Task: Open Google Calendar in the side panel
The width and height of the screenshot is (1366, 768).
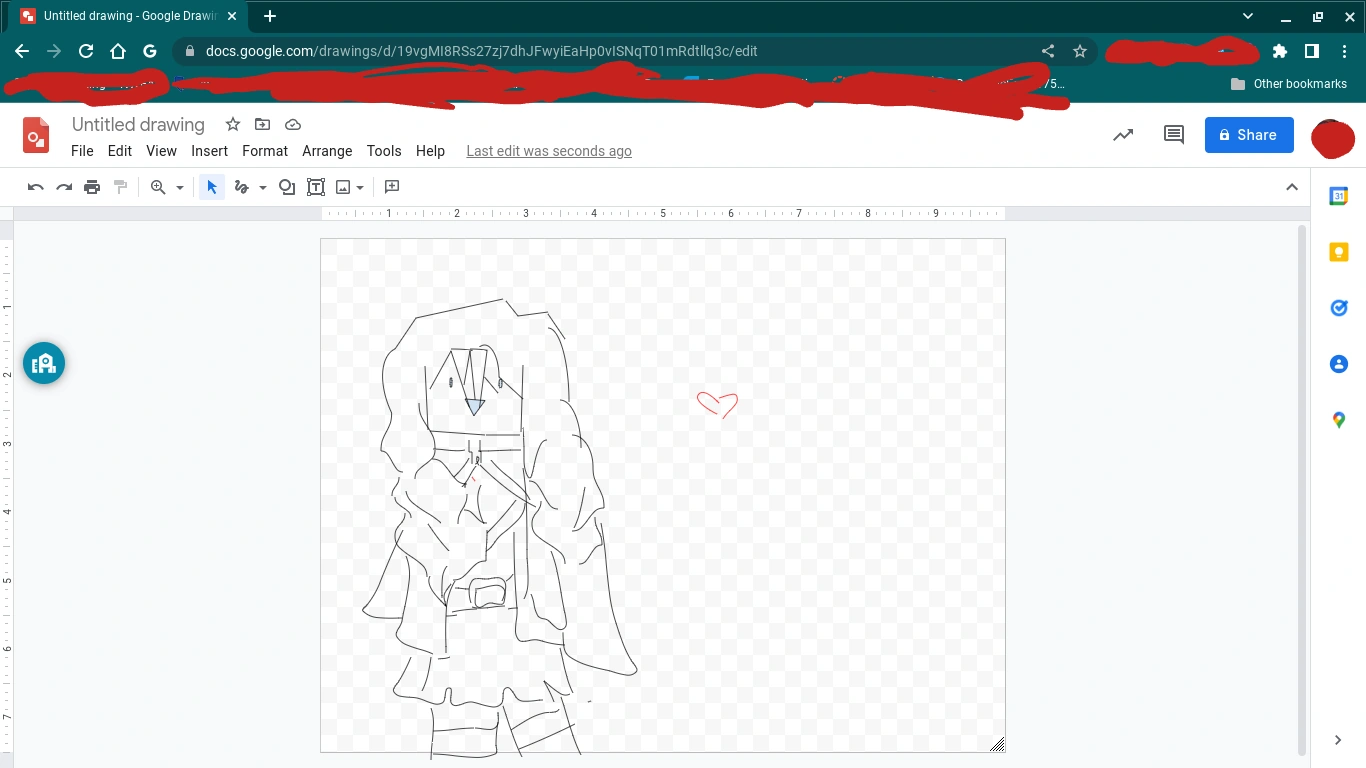Action: (1338, 196)
